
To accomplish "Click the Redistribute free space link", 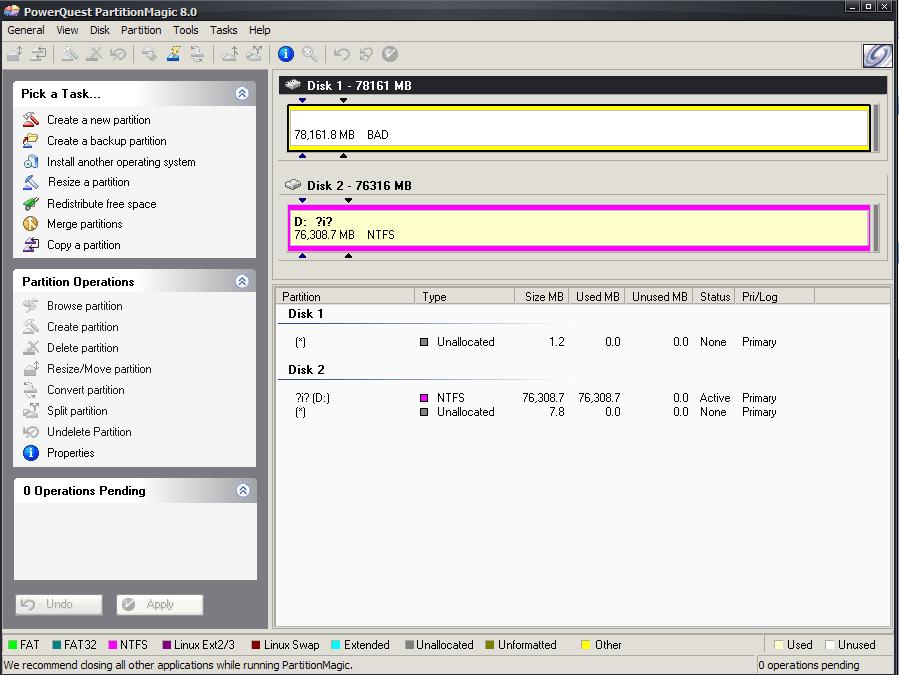I will (101, 204).
